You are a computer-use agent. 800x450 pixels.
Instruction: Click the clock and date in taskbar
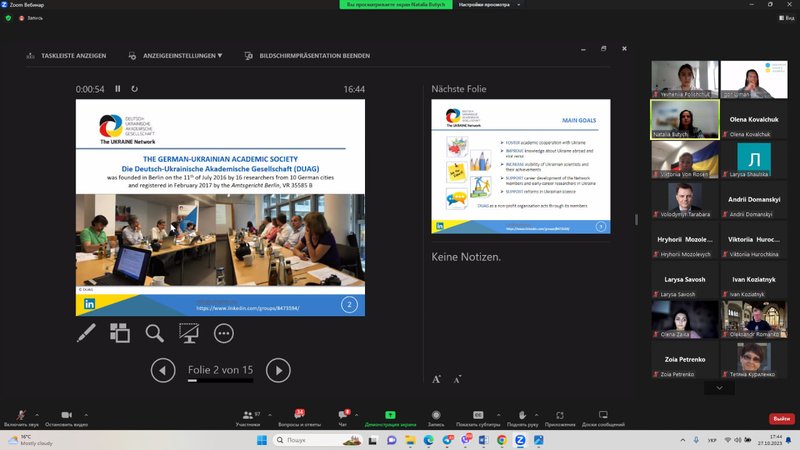pos(769,440)
